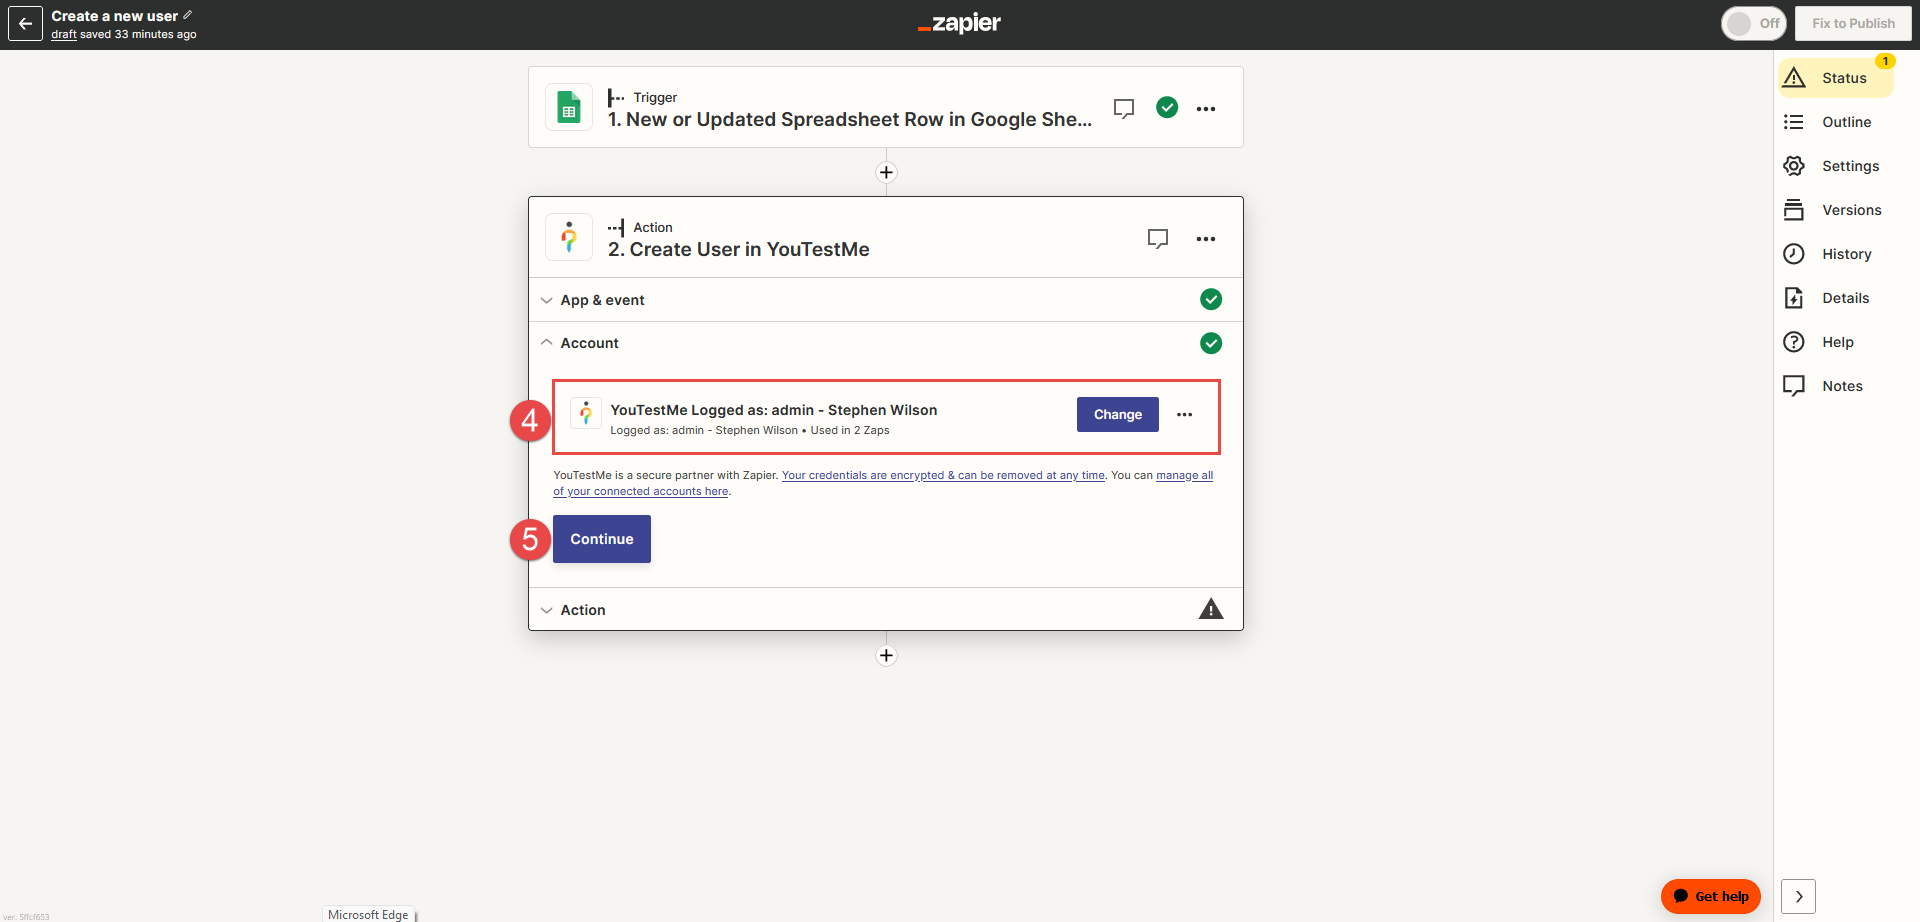Add a step after Create User action

tap(886, 655)
